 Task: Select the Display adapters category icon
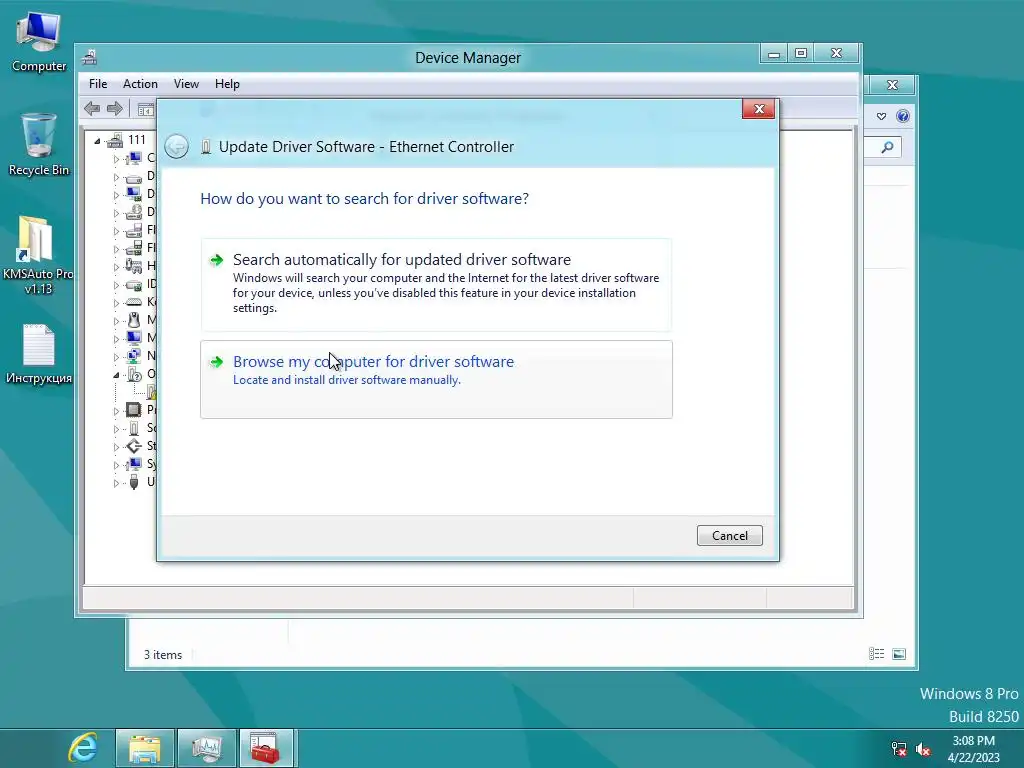[x=134, y=194]
